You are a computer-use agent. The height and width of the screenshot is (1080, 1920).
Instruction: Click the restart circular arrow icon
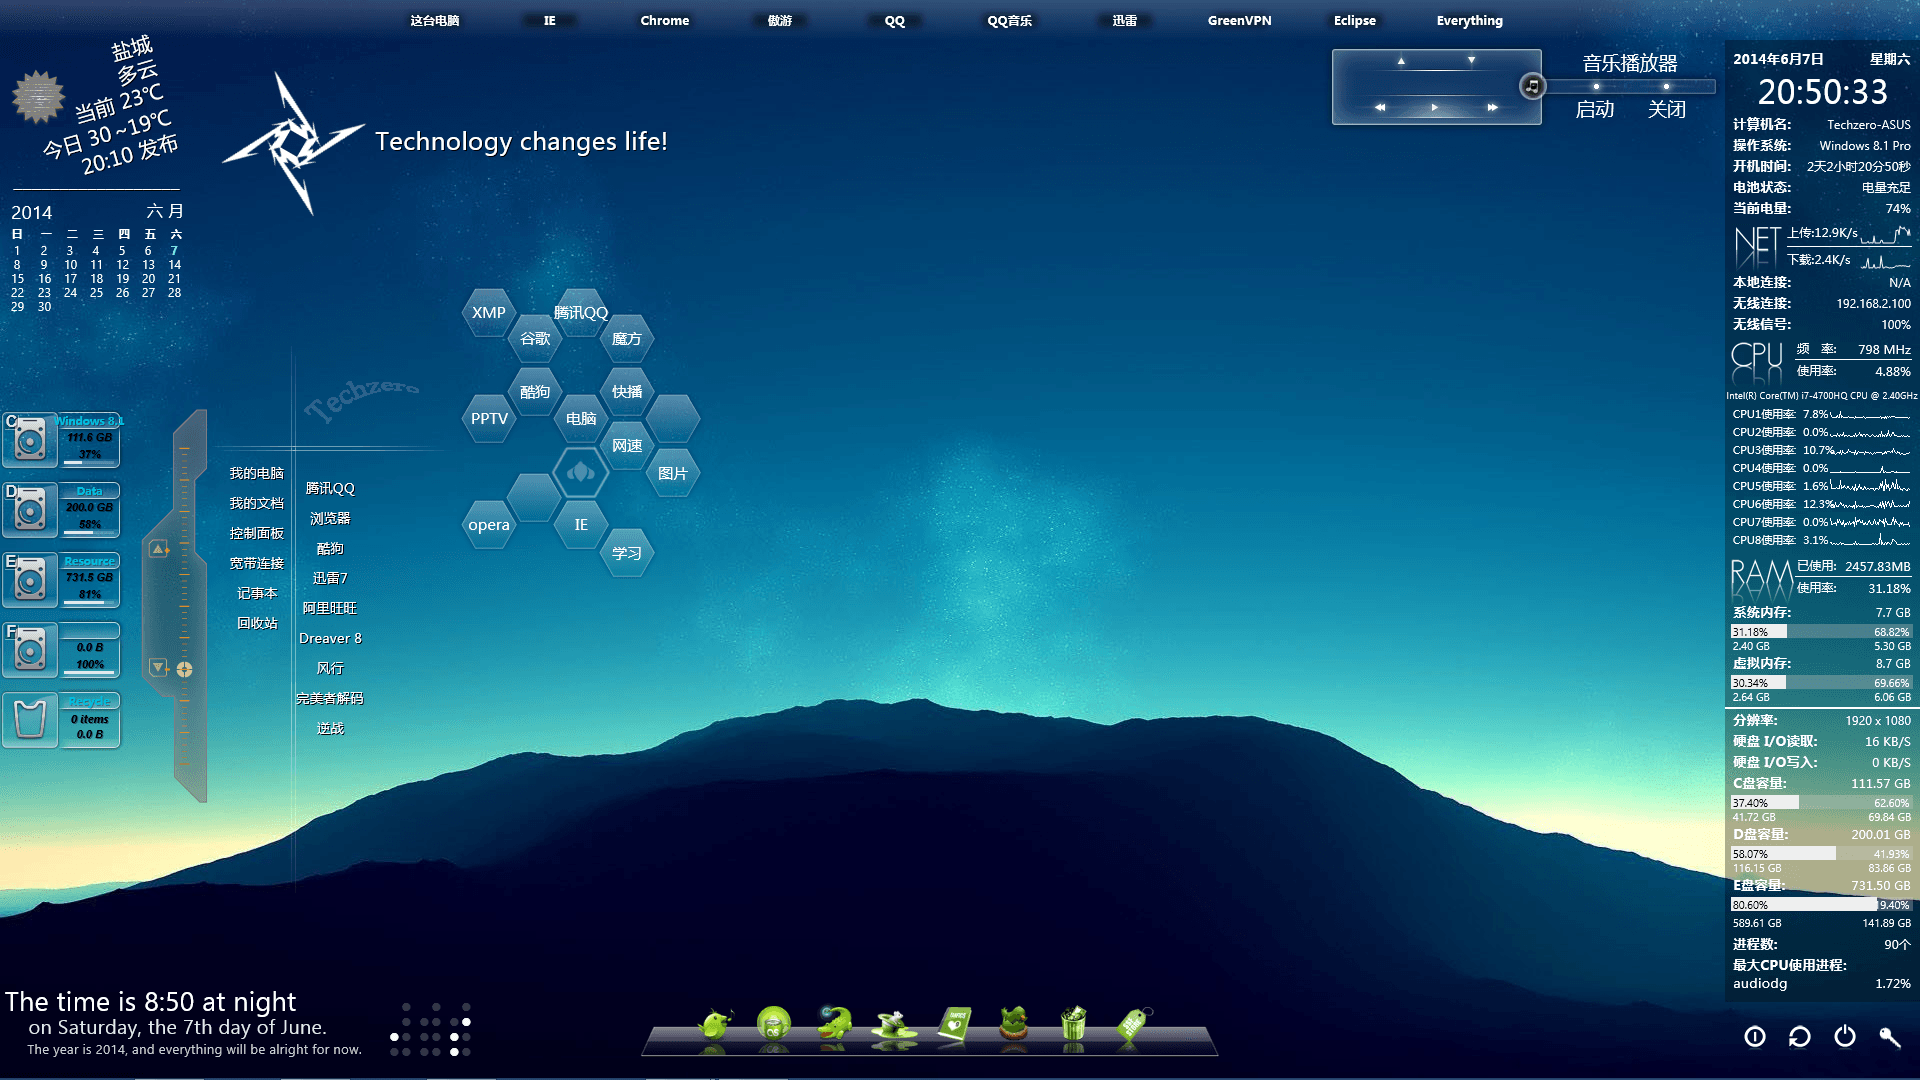[1800, 1037]
